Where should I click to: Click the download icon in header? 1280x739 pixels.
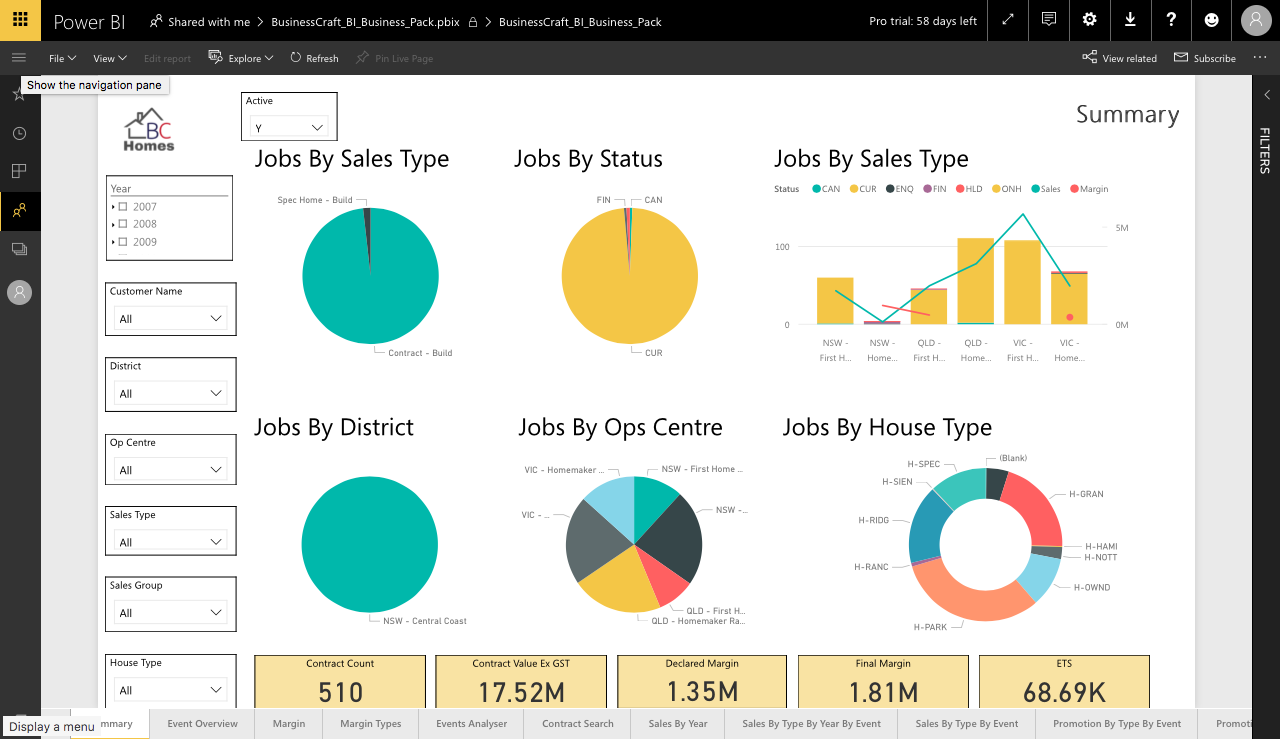click(x=1130, y=20)
